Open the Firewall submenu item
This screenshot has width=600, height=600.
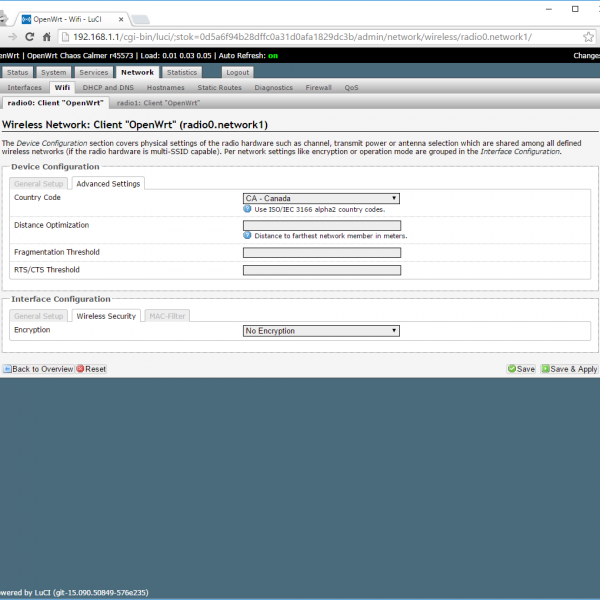click(x=318, y=87)
